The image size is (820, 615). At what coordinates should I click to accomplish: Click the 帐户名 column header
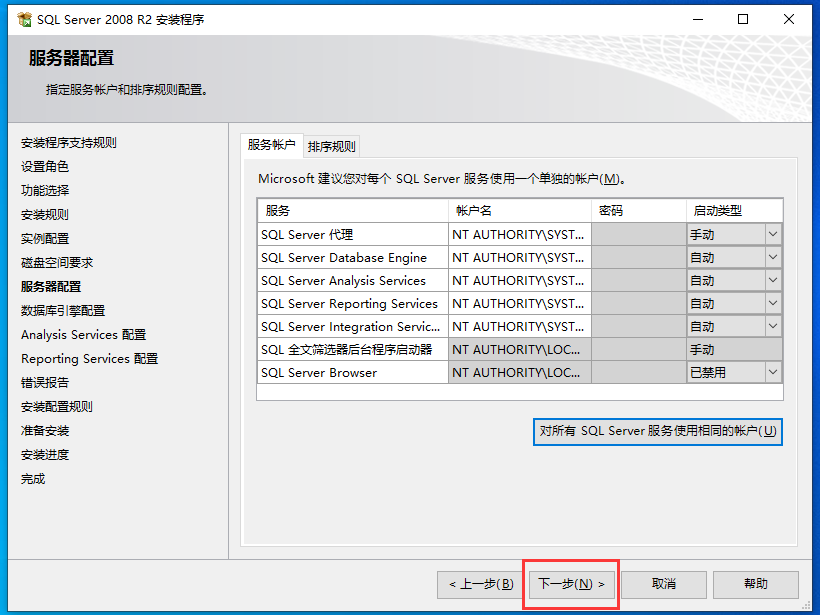[520, 211]
